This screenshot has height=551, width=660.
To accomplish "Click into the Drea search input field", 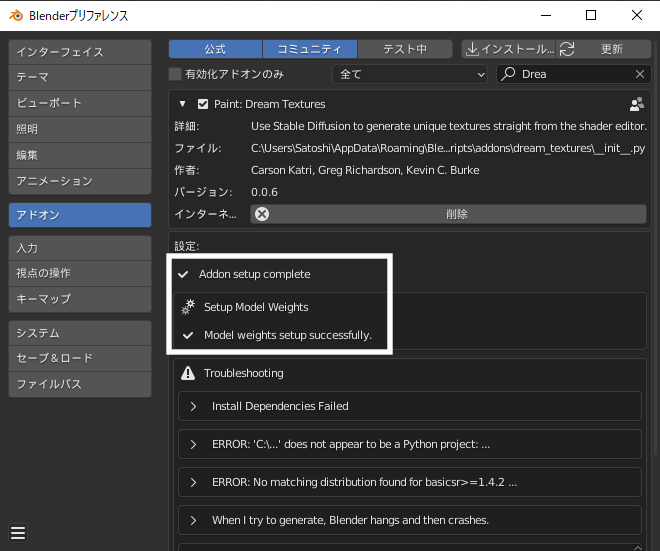I will pyautogui.click(x=574, y=75).
